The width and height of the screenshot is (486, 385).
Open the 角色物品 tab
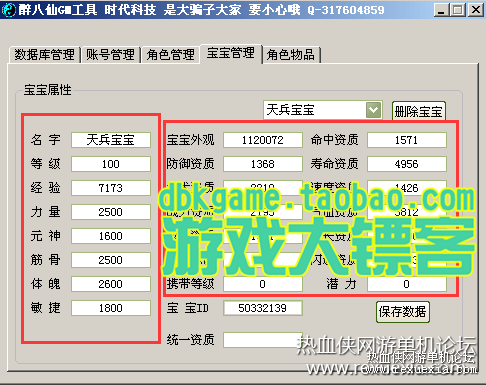[291, 55]
